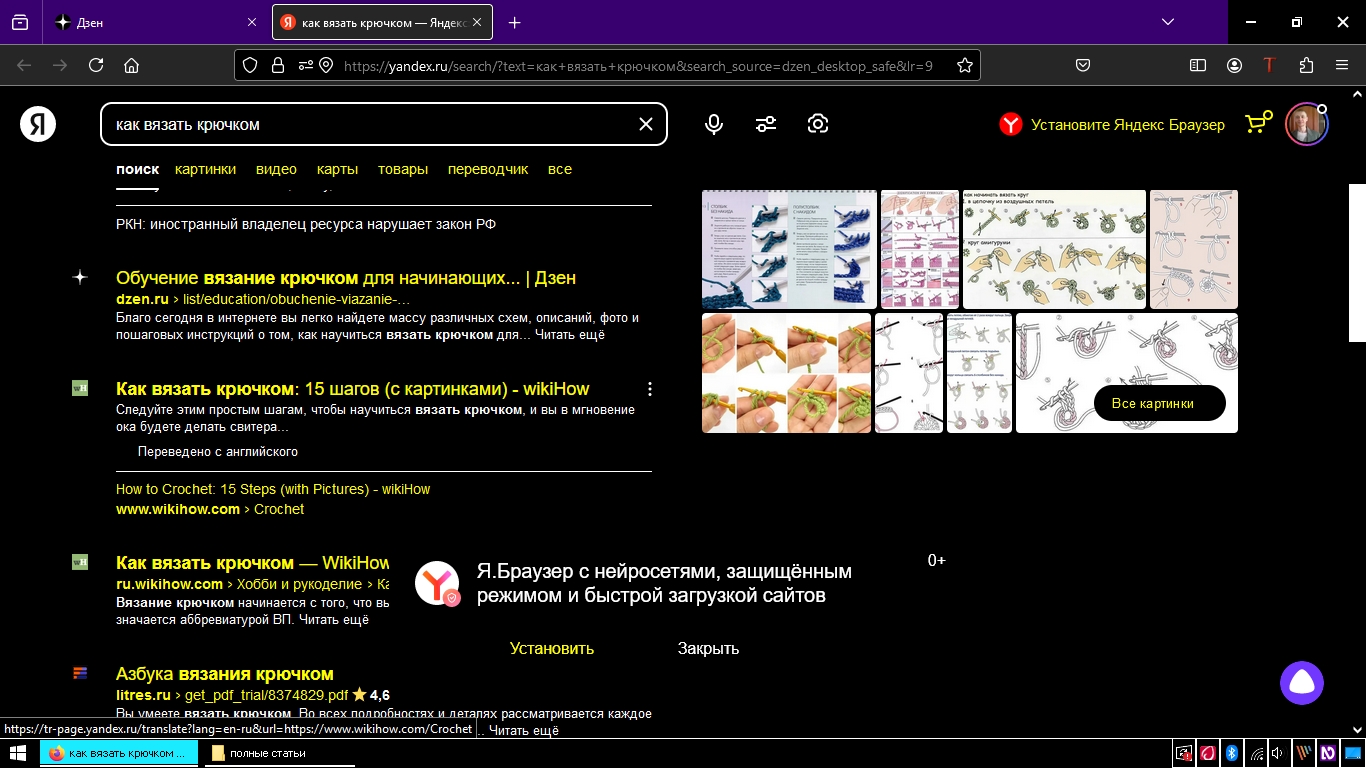Open the Firefox View button
Screen dimensions: 1366x768
tap(20, 22)
